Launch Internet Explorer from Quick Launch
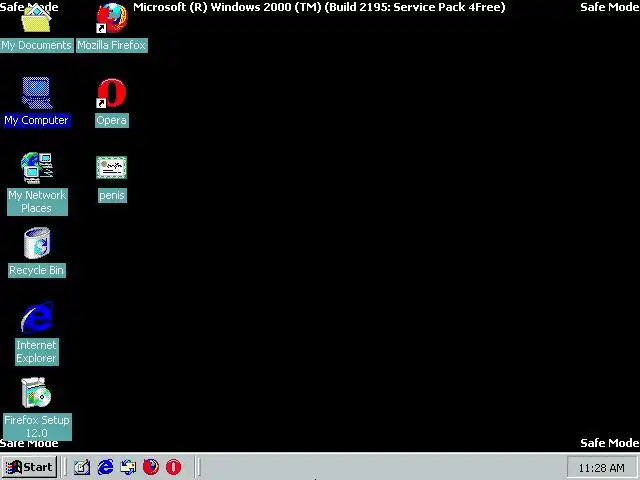 pyautogui.click(x=105, y=467)
